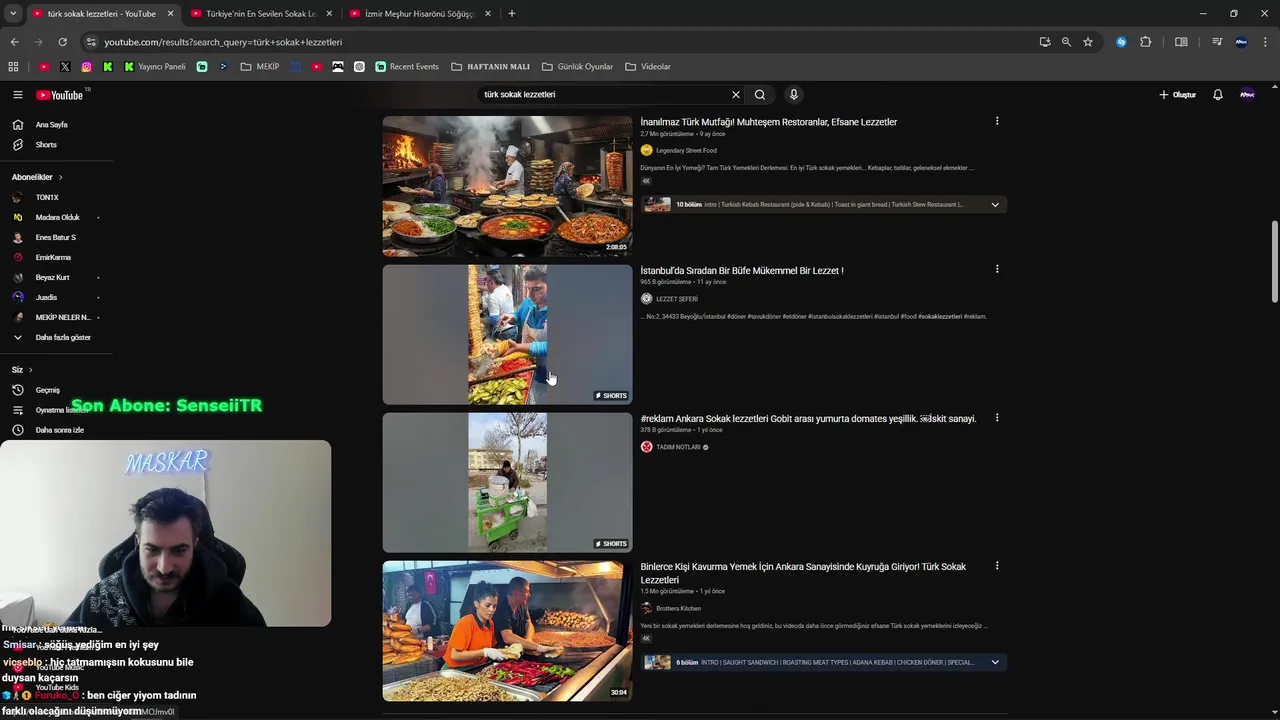The height and width of the screenshot is (720, 1280).
Task: Click the YouTube search input field
Action: point(605,95)
